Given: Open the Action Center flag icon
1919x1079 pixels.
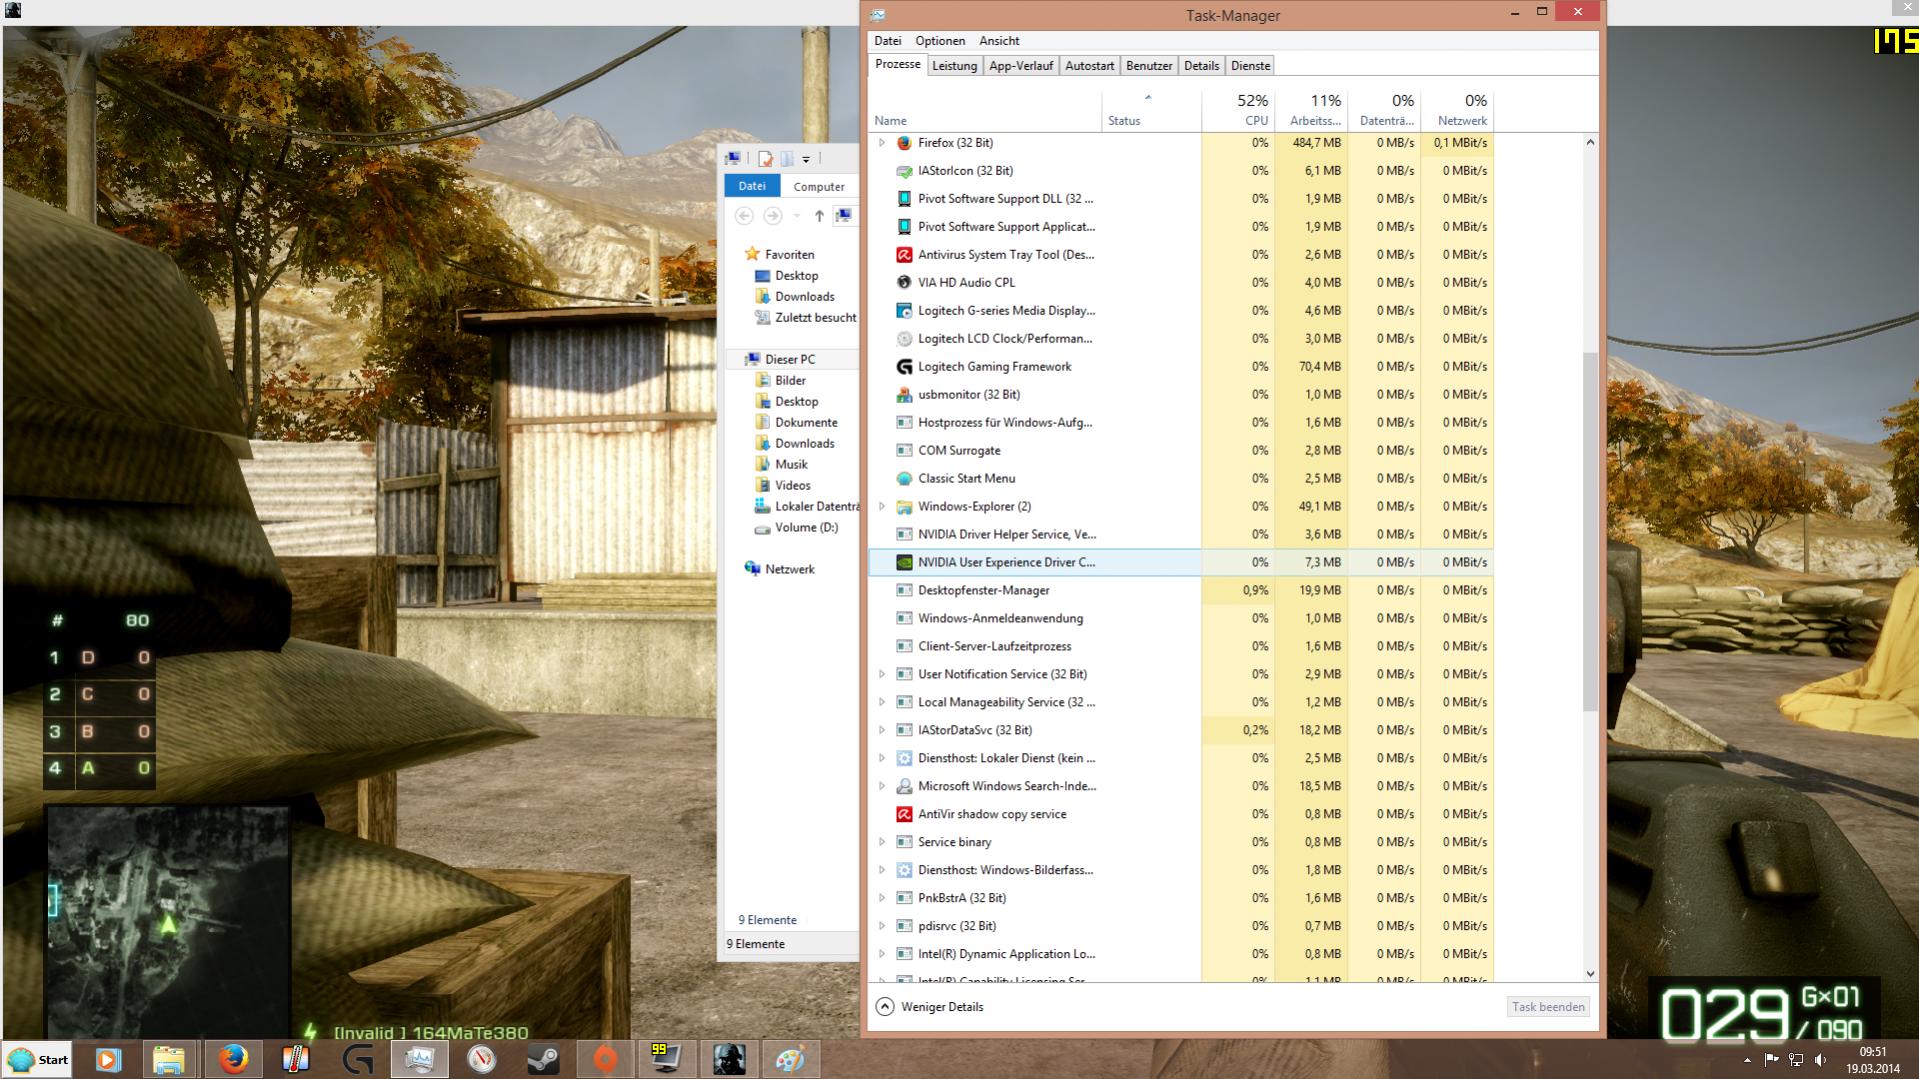Looking at the screenshot, I should coord(1771,1060).
